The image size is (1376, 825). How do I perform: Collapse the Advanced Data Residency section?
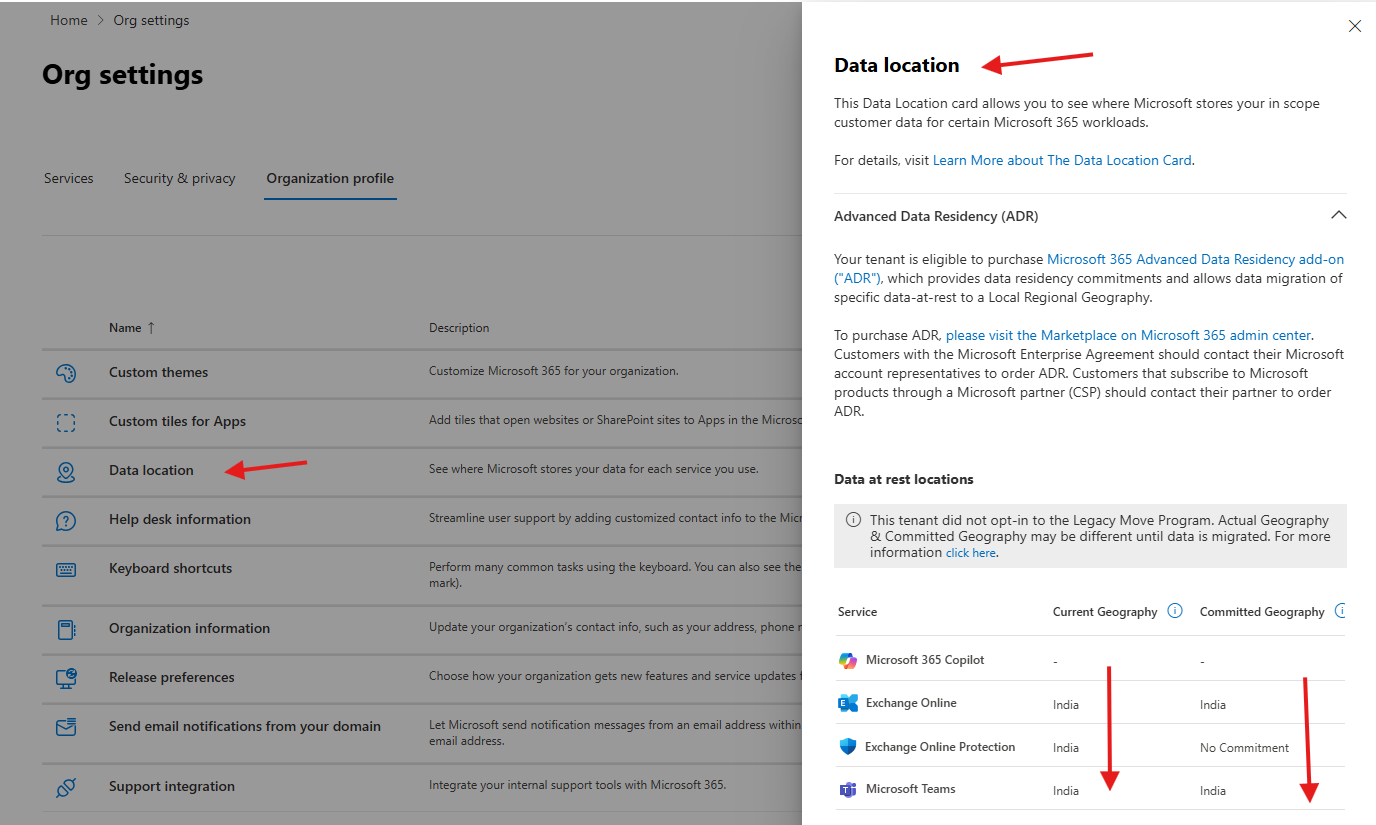tap(1339, 215)
